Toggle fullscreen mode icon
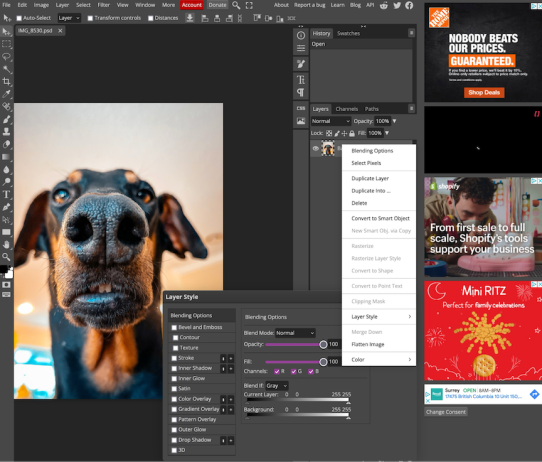The image size is (542, 462). [x=249, y=5]
